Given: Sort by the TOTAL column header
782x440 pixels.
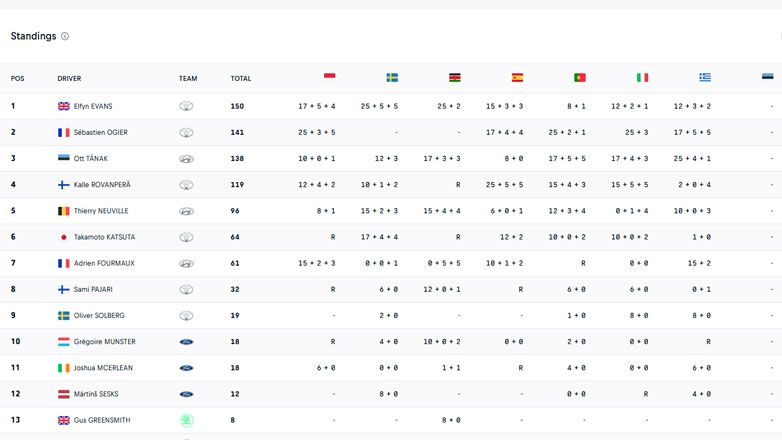Looking at the screenshot, I should tap(241, 78).
